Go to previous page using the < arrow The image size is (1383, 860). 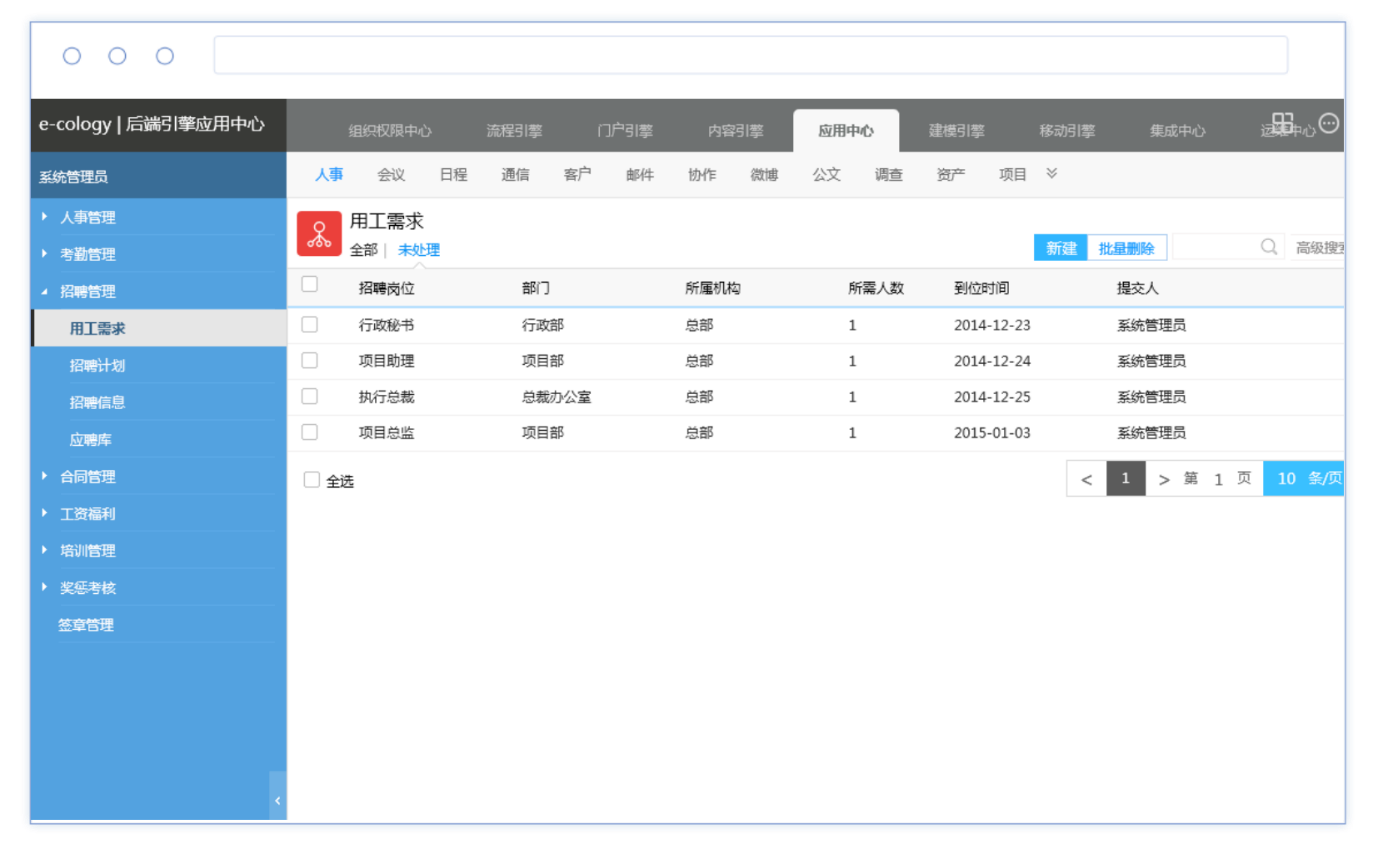click(x=1086, y=479)
